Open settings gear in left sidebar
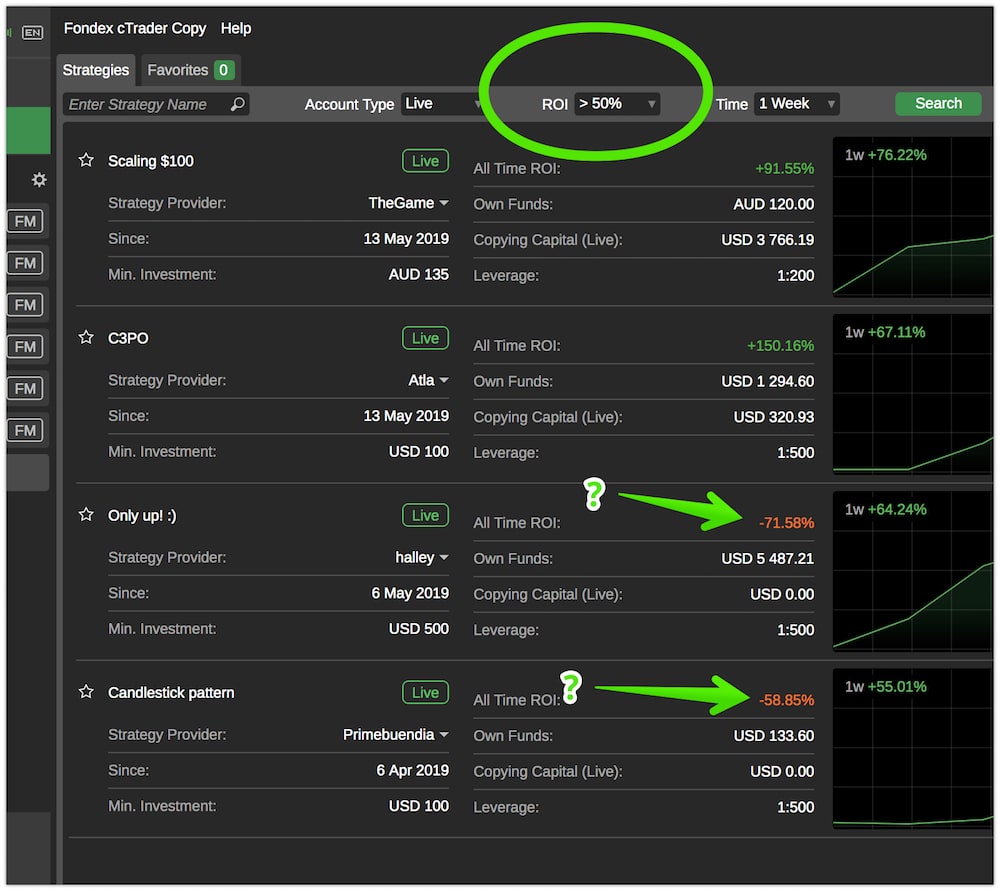Screen dimensions: 1000x891 click(x=39, y=180)
